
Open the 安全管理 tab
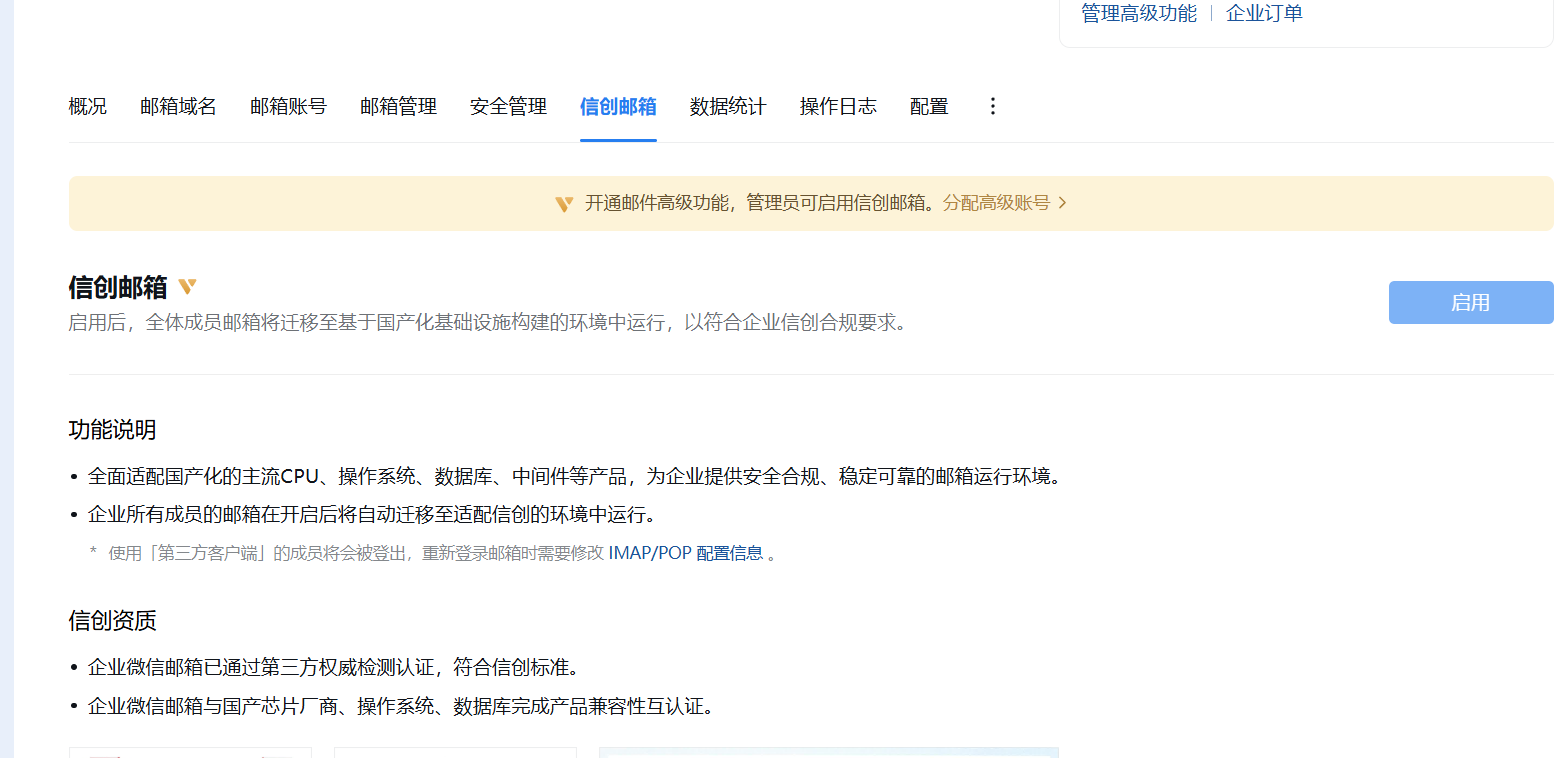click(508, 106)
